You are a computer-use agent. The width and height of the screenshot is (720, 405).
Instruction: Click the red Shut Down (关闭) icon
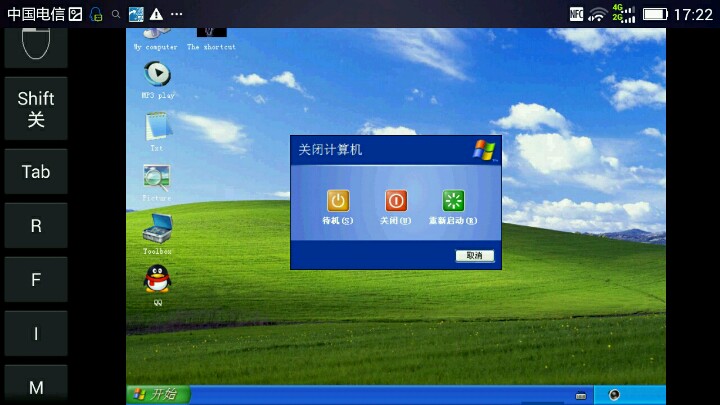tap(396, 201)
